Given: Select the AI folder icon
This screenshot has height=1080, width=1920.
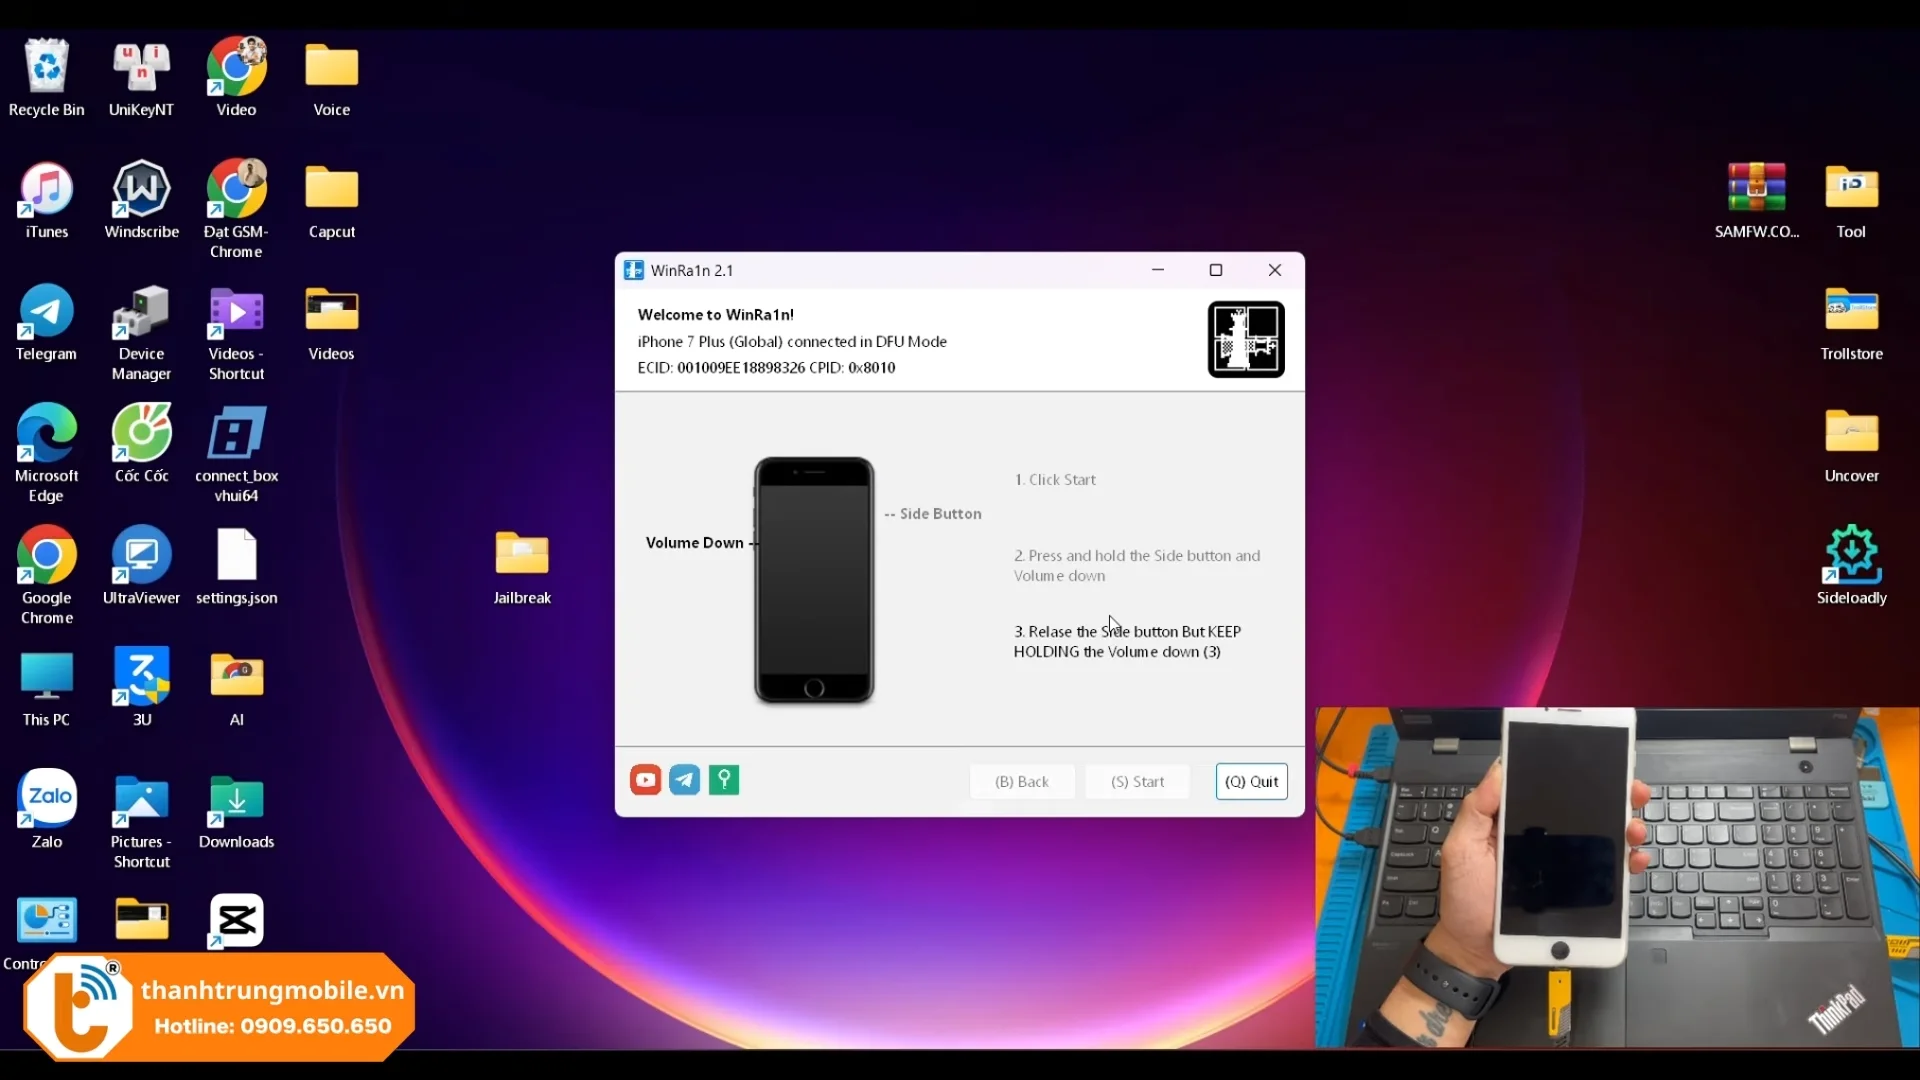Looking at the screenshot, I should 237,688.
